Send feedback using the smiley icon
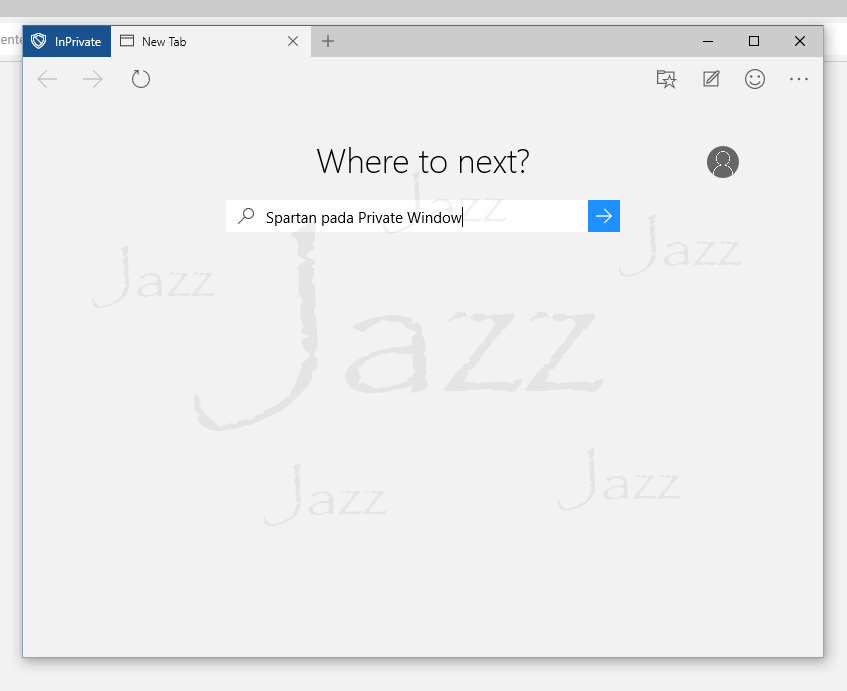Viewport: 847px width, 691px height. click(x=755, y=79)
